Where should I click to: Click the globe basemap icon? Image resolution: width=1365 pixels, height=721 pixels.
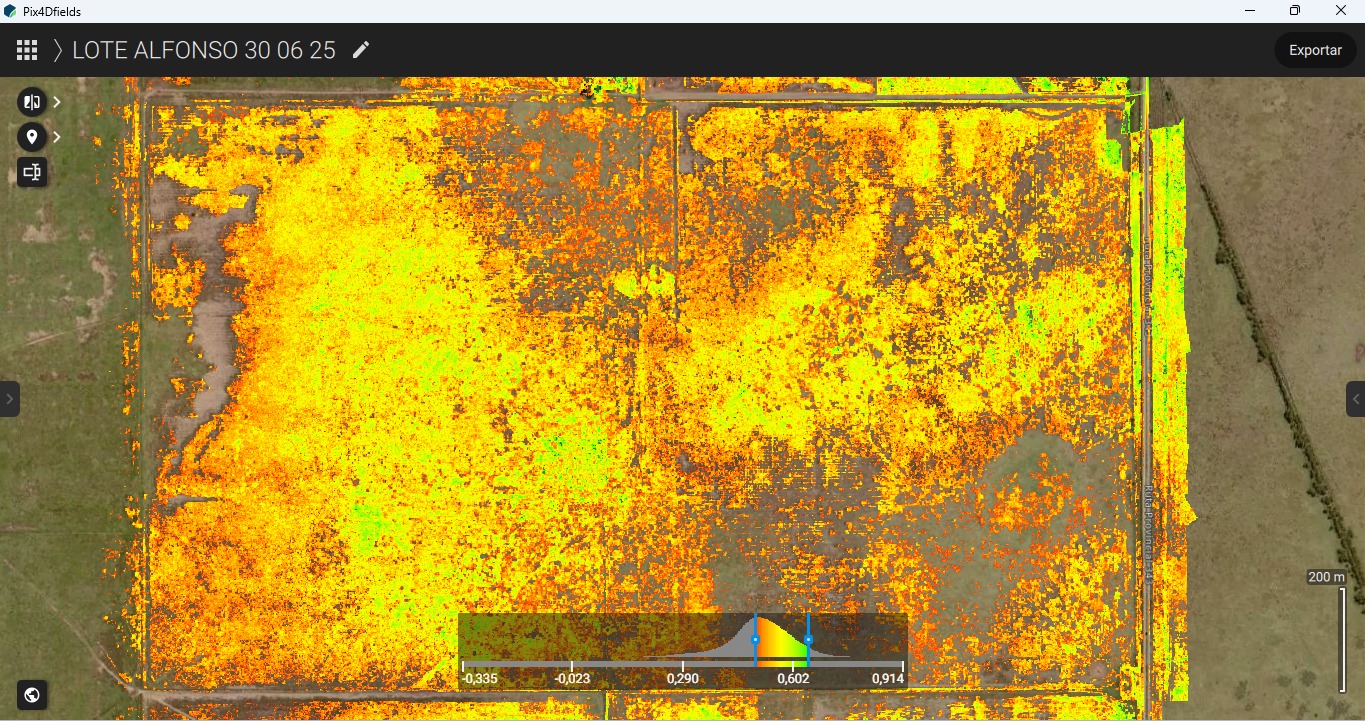[x=32, y=695]
